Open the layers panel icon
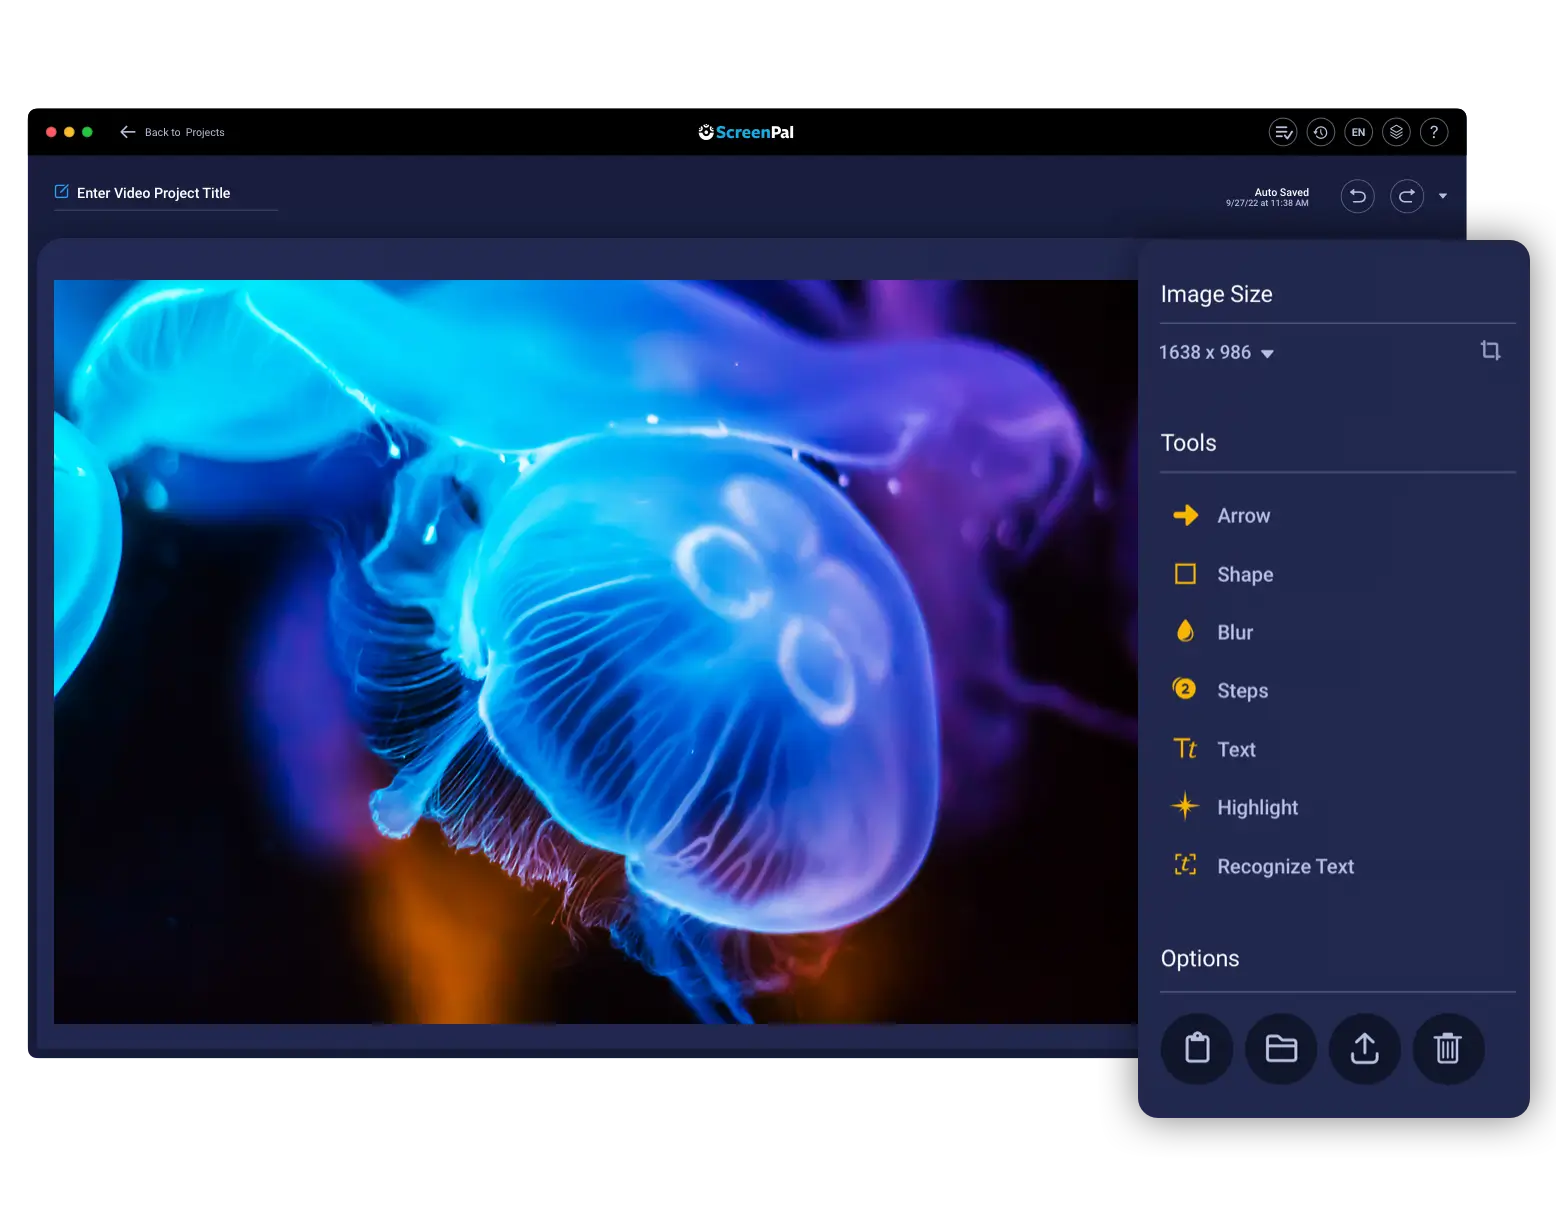 (1396, 132)
